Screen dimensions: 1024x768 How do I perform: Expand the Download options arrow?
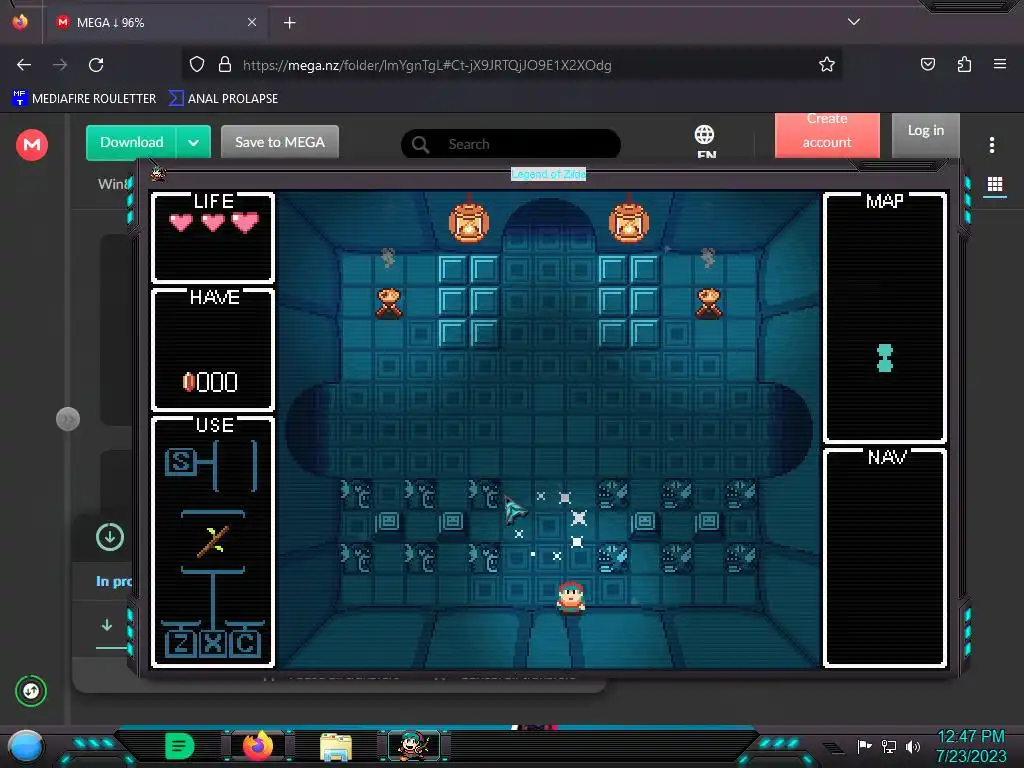(193, 142)
